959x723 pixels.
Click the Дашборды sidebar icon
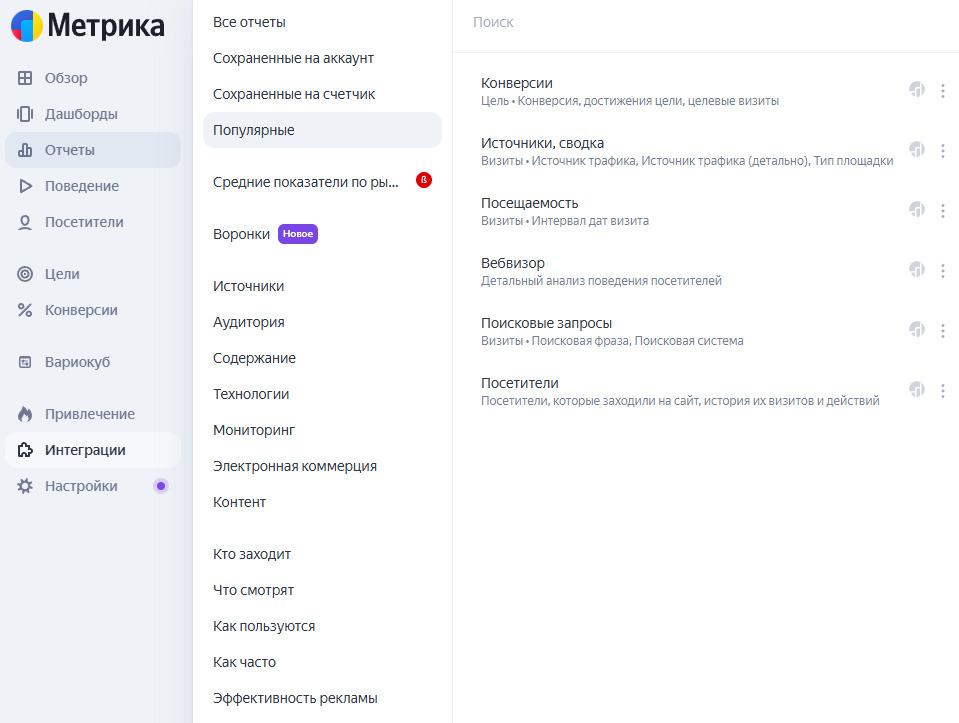point(26,114)
